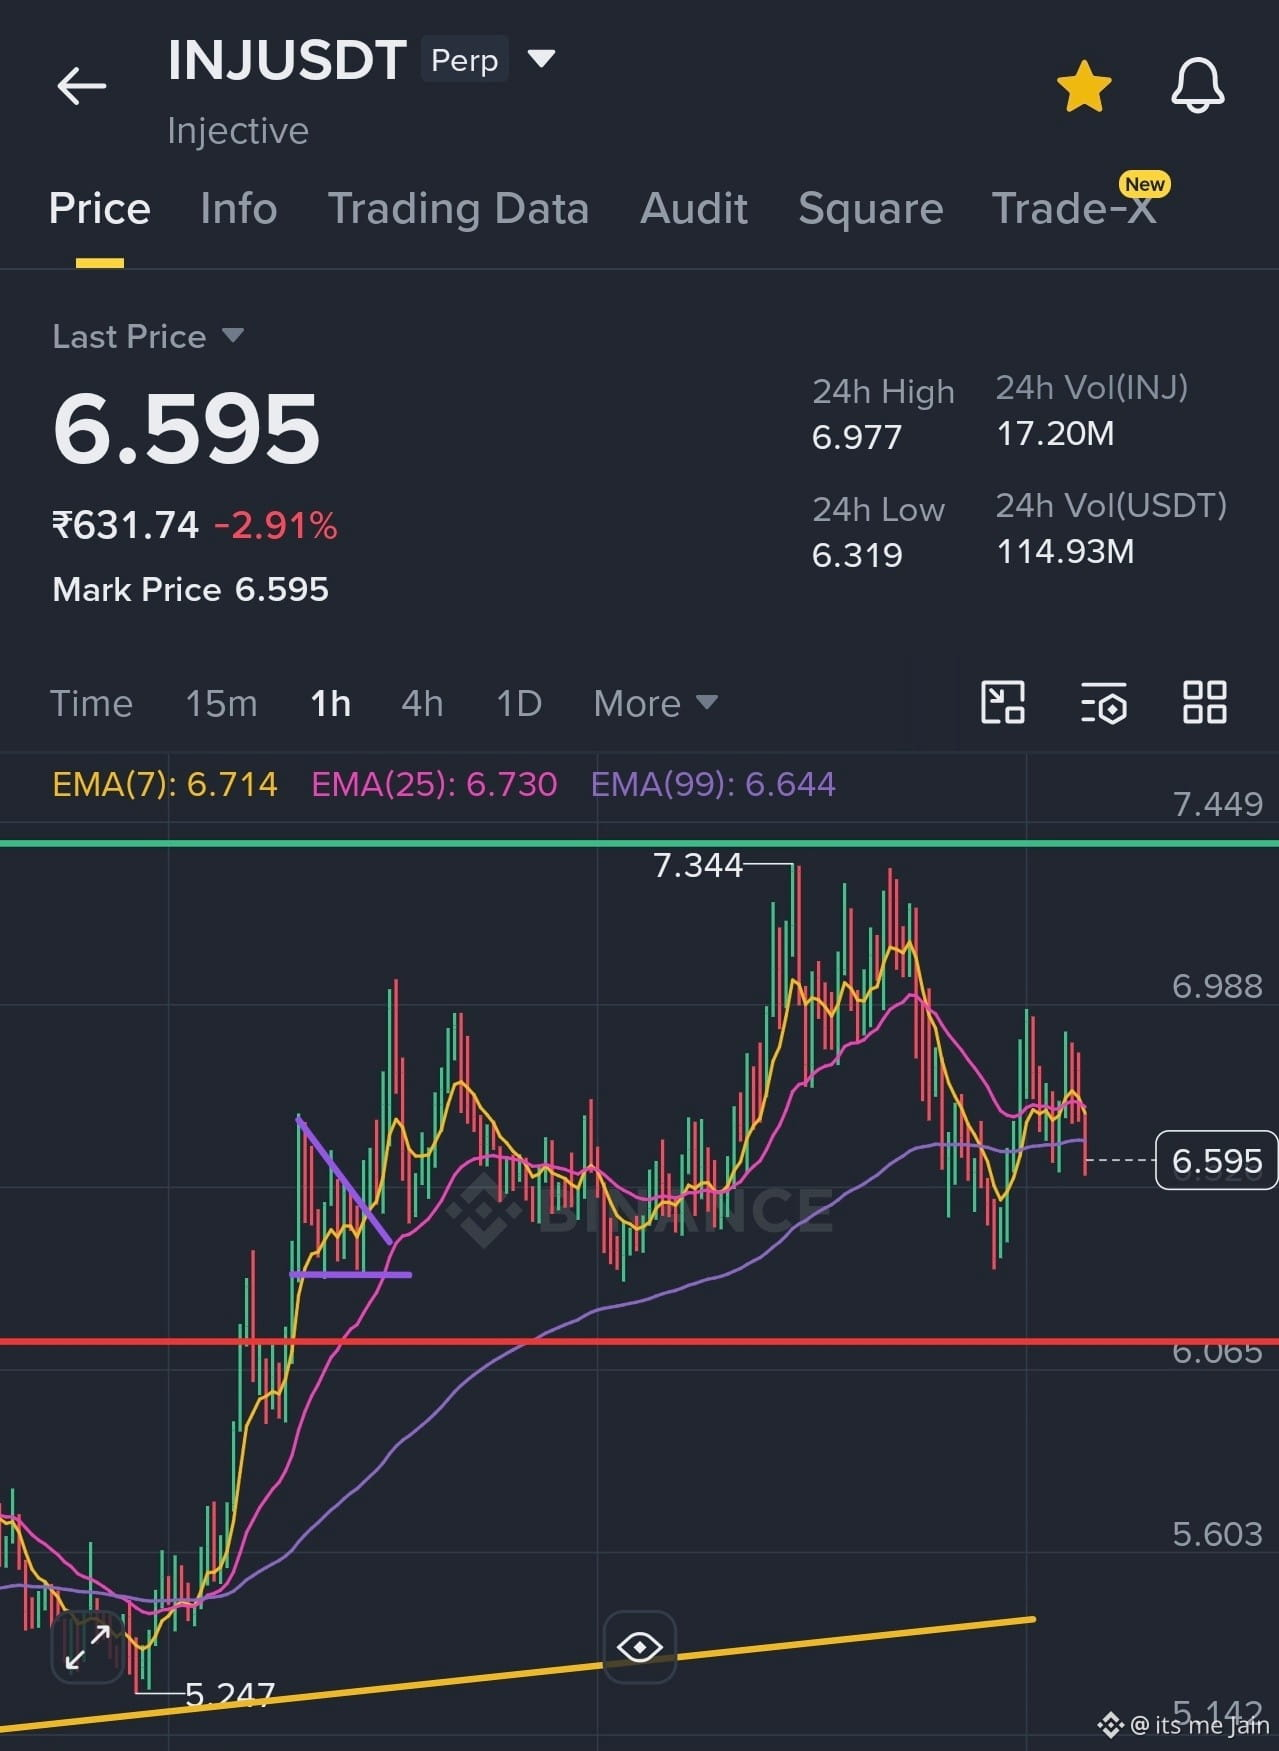This screenshot has height=1751, width=1279.
Task: Click the large 6.595 last price
Action: 186,430
